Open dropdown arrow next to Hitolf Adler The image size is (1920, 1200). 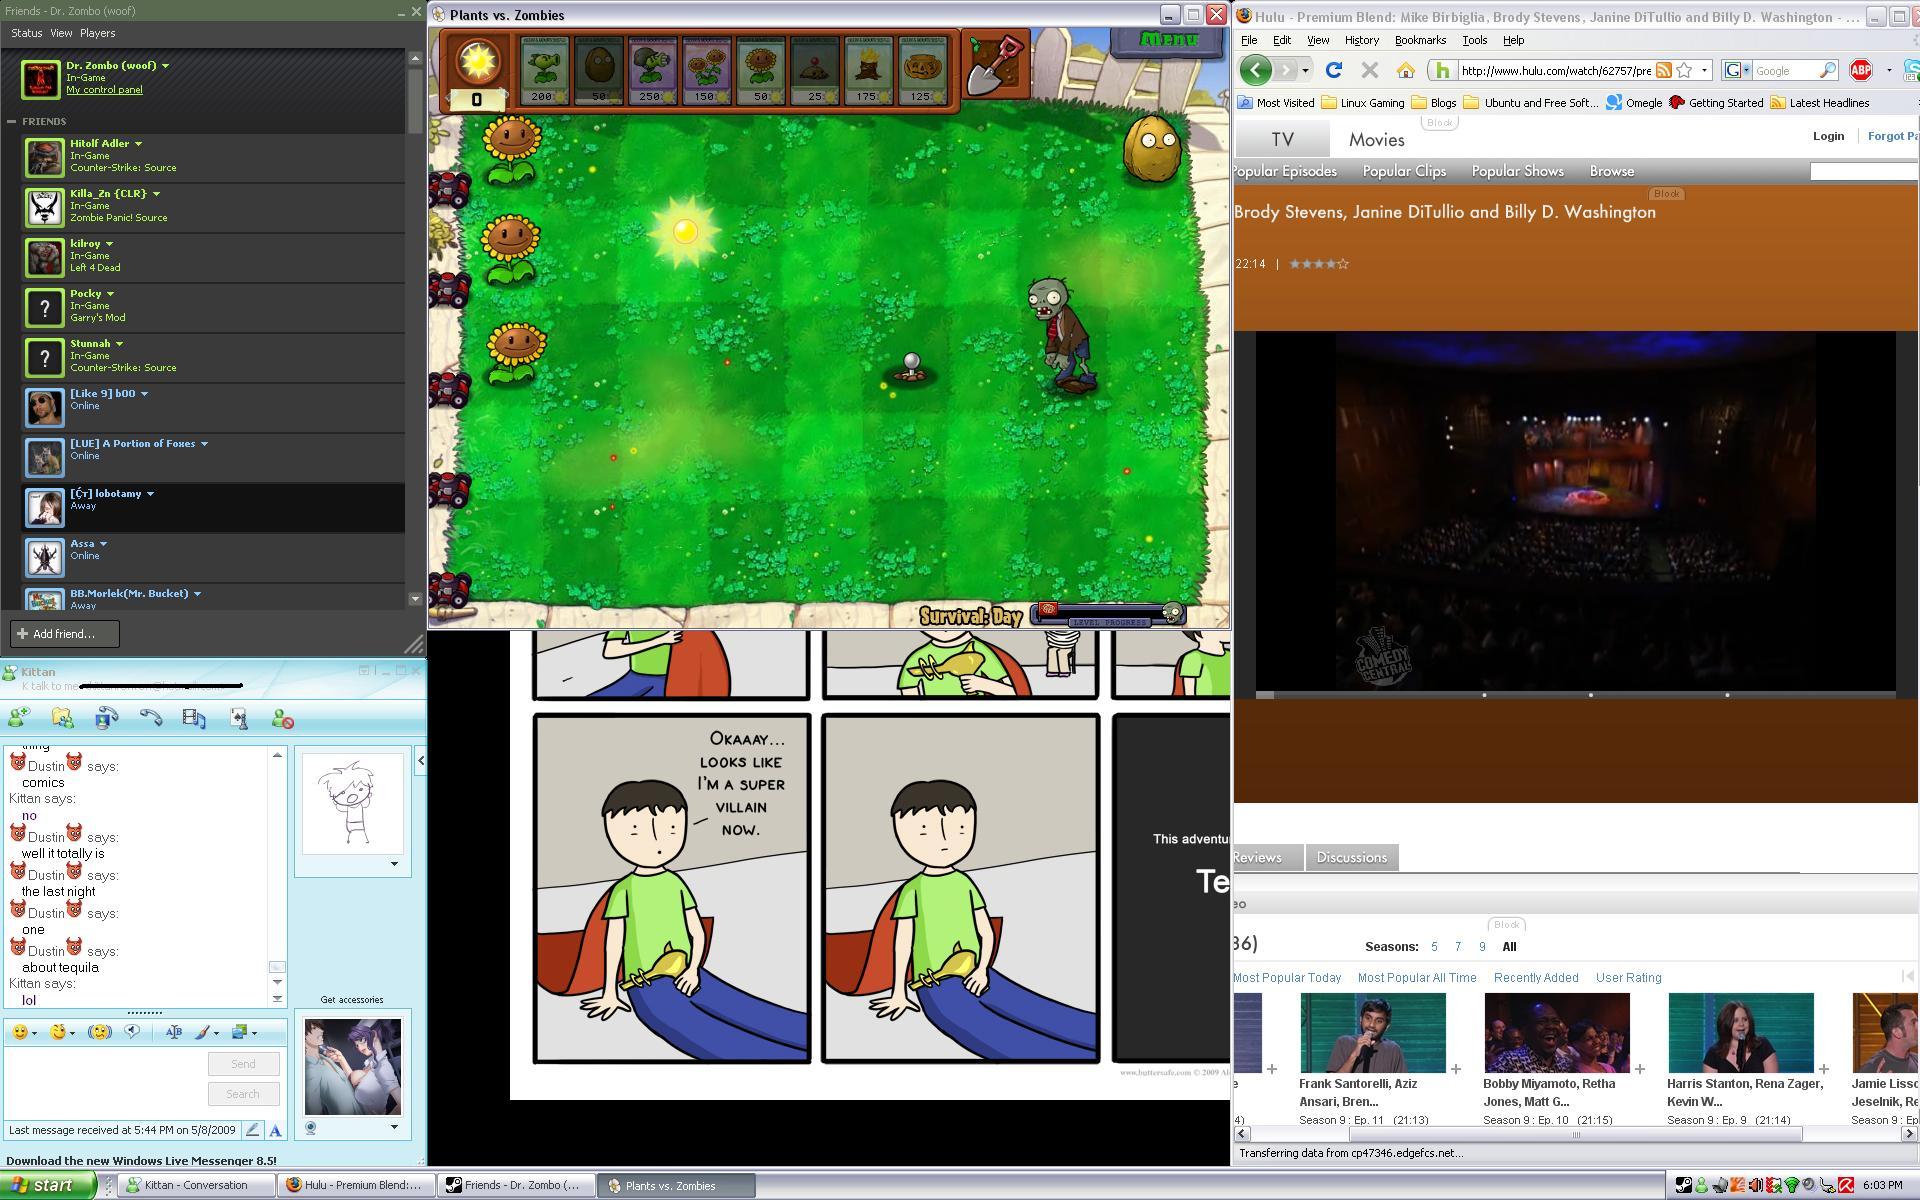pyautogui.click(x=138, y=144)
